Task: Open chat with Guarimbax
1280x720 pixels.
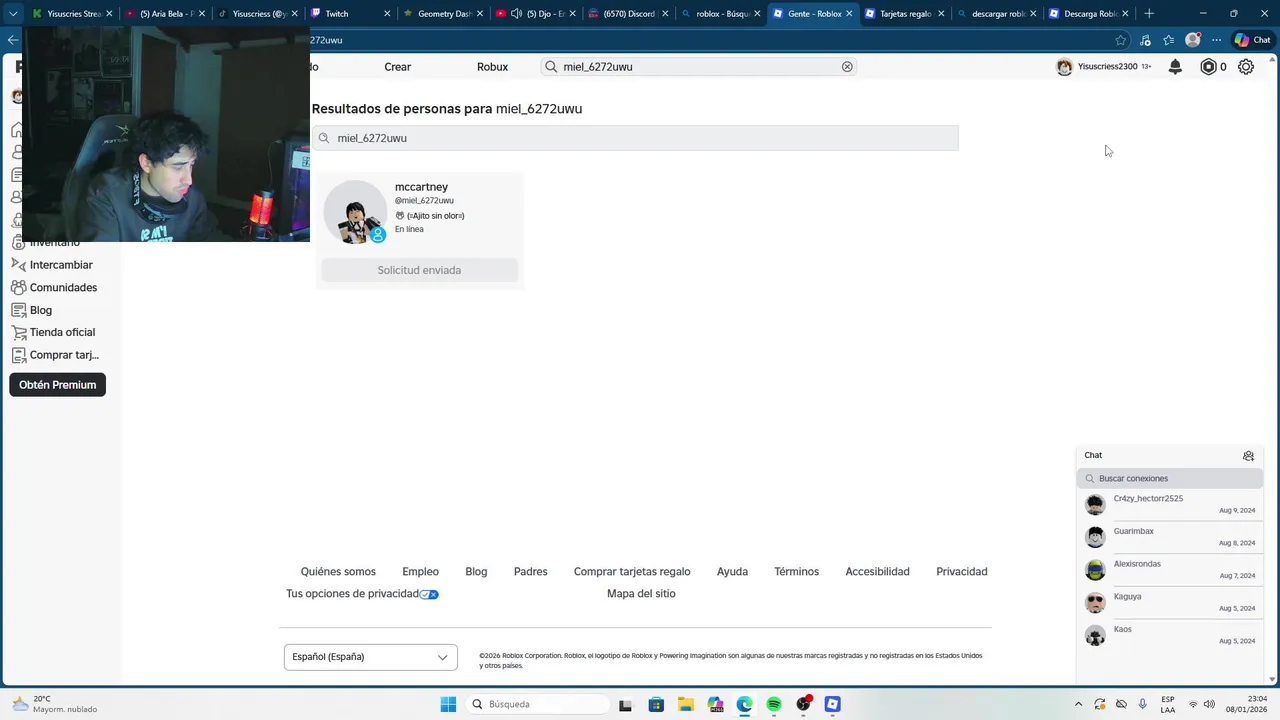Action: coord(1170,537)
